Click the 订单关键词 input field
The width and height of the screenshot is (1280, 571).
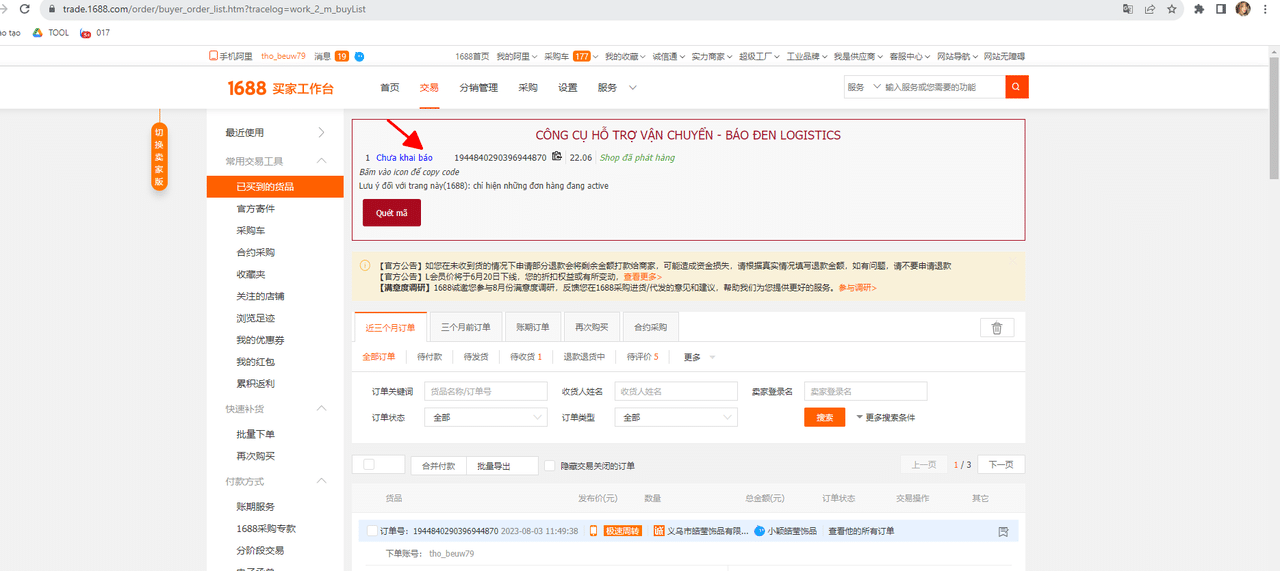pyautogui.click(x=485, y=391)
